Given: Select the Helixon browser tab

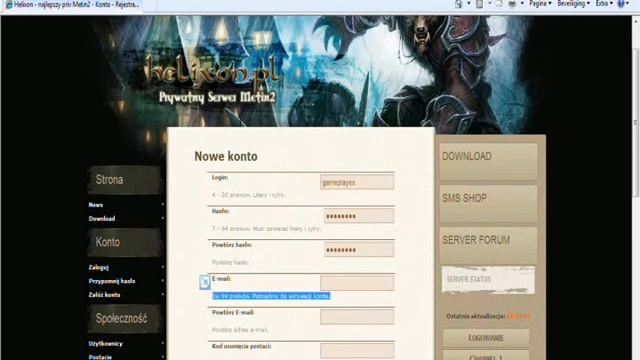Looking at the screenshot, I should 73,5.
